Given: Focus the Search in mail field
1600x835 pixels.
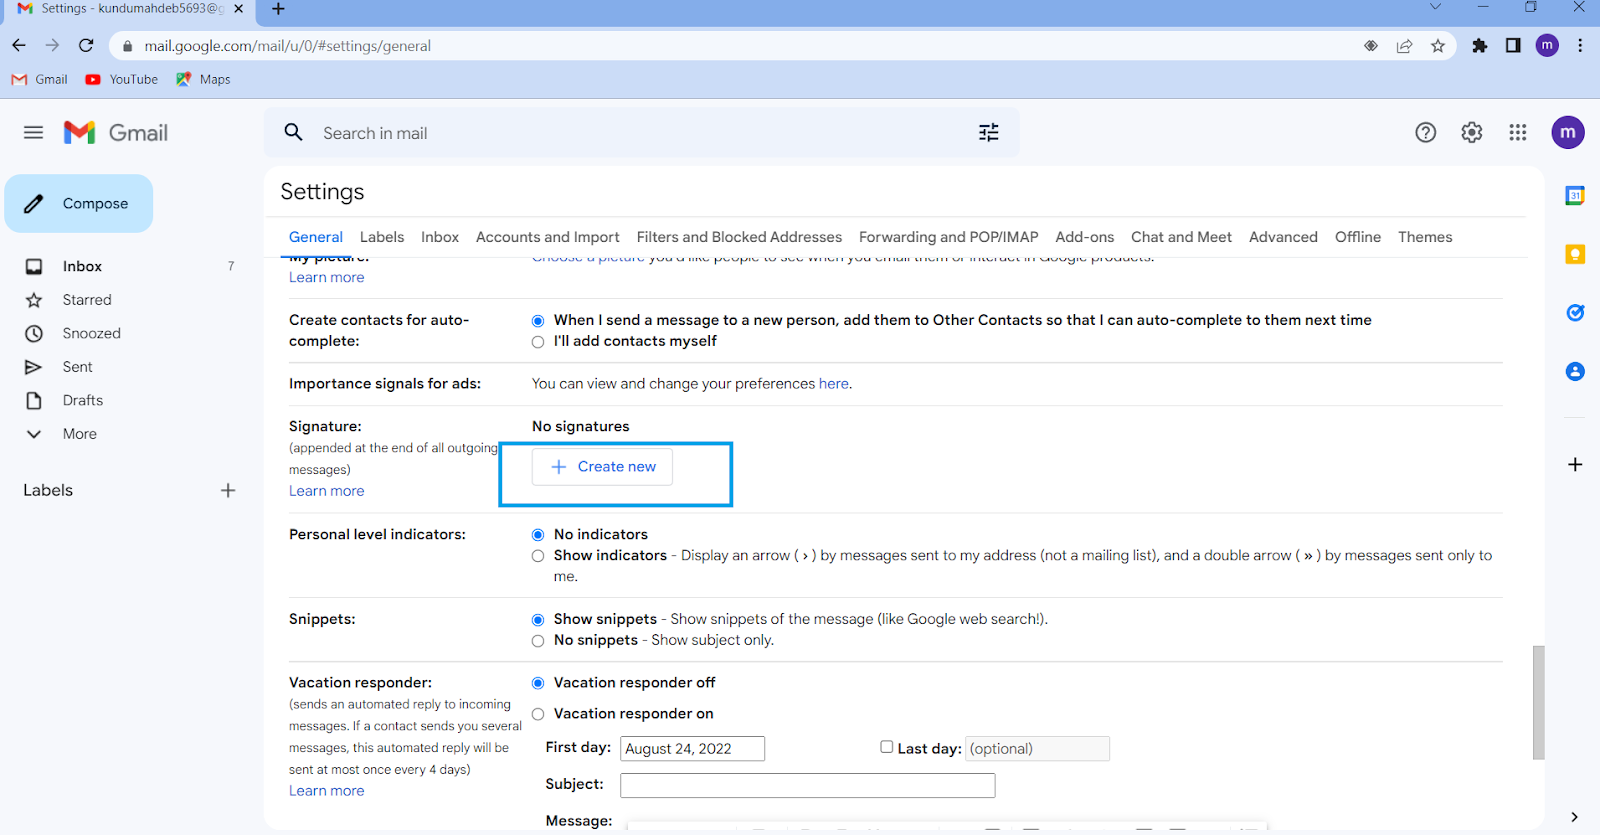Looking at the screenshot, I should click(x=640, y=133).
